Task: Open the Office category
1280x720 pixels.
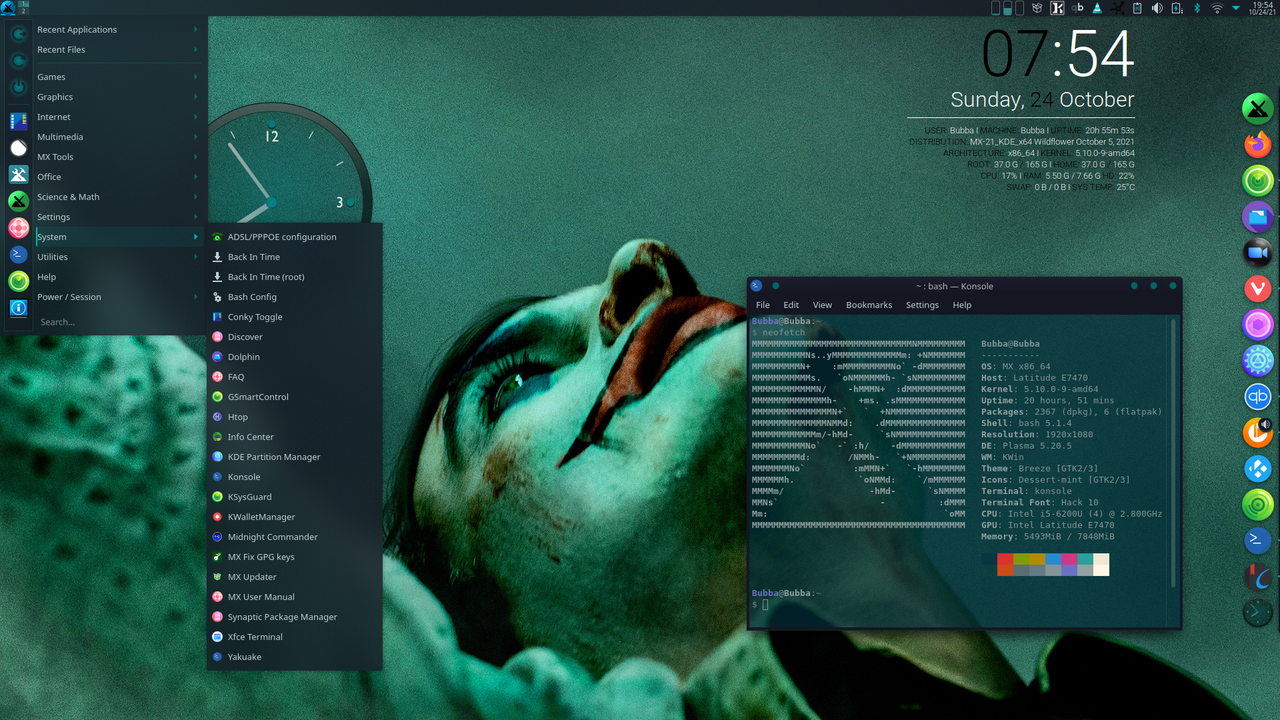Action: (x=117, y=177)
